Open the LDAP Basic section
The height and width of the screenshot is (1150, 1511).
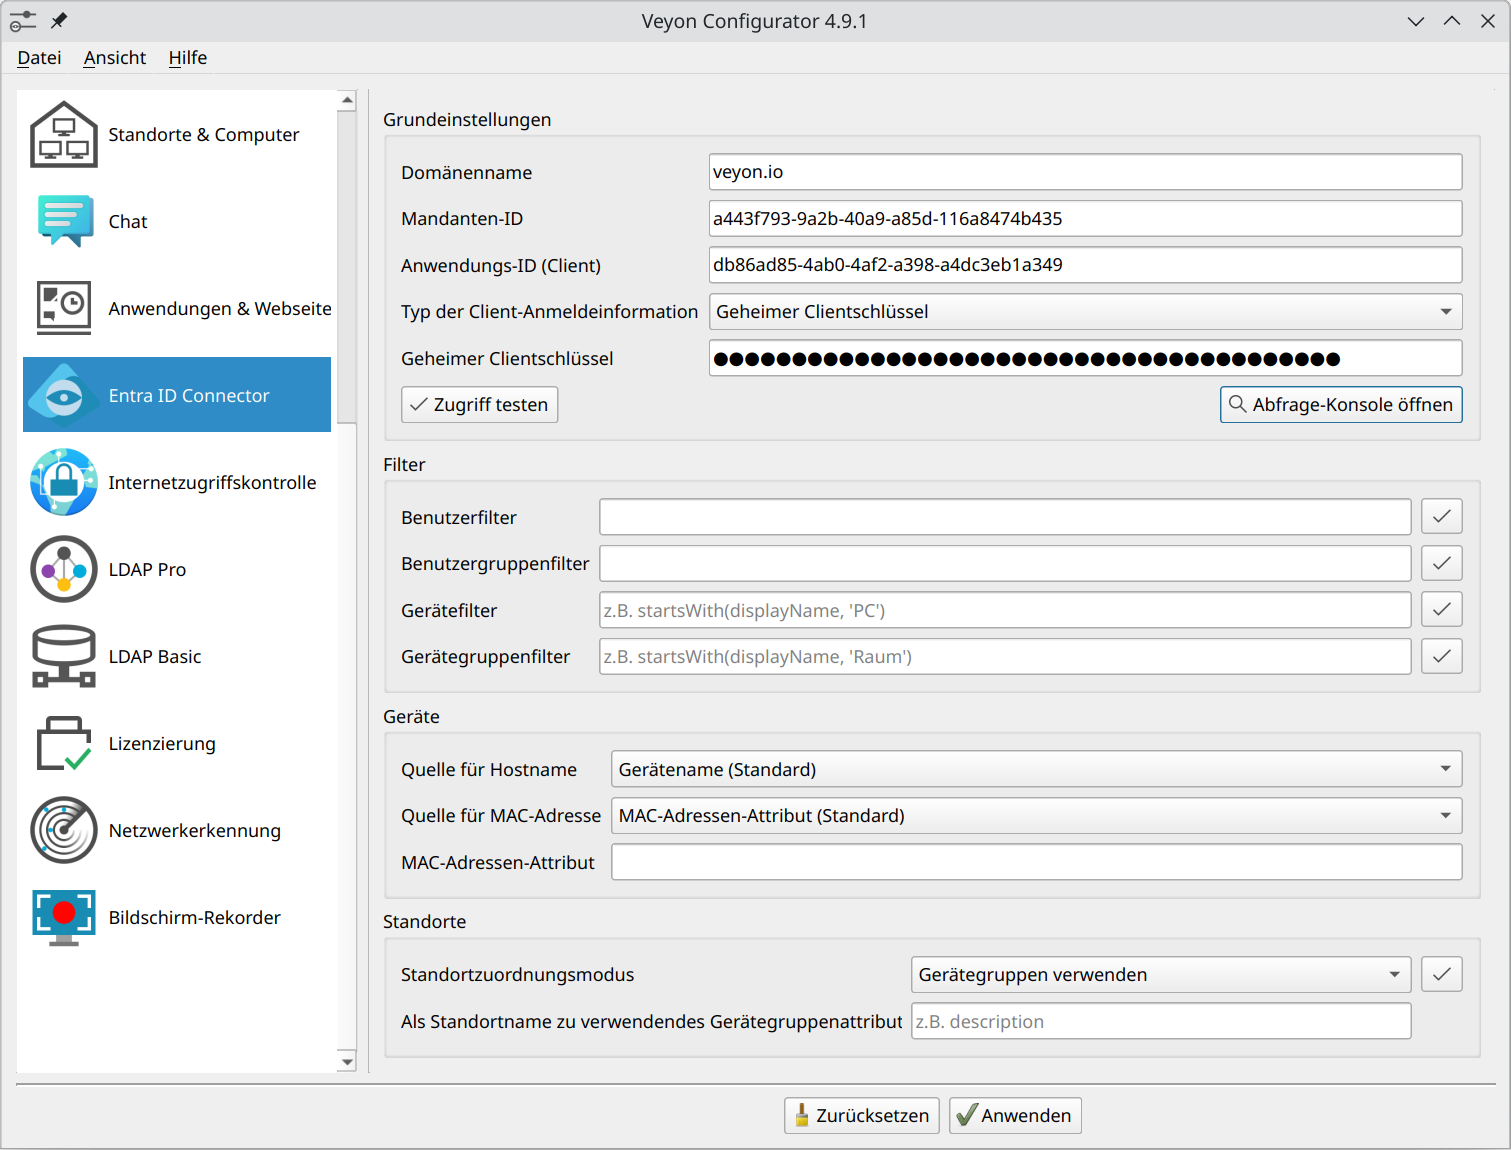(154, 657)
